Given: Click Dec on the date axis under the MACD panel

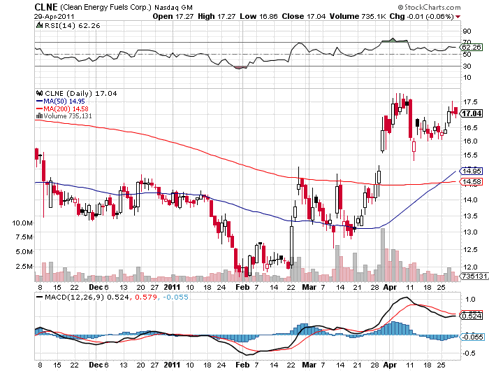Looking at the screenshot, I should tap(96, 365).
